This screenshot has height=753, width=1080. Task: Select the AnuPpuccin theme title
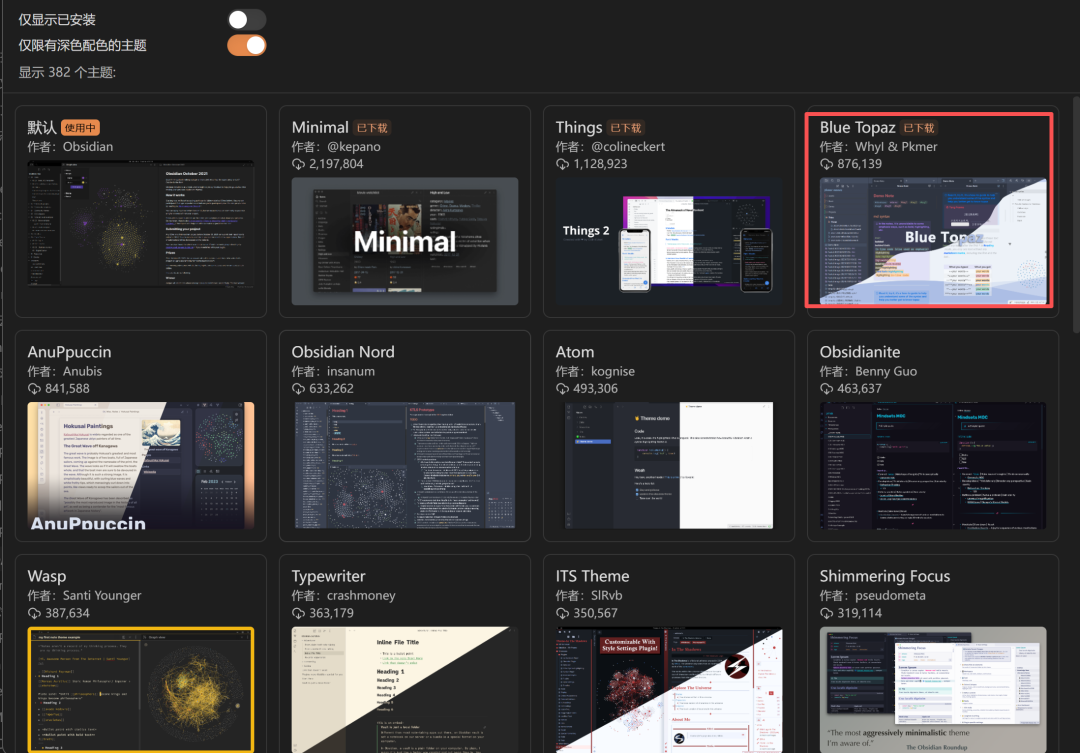70,352
